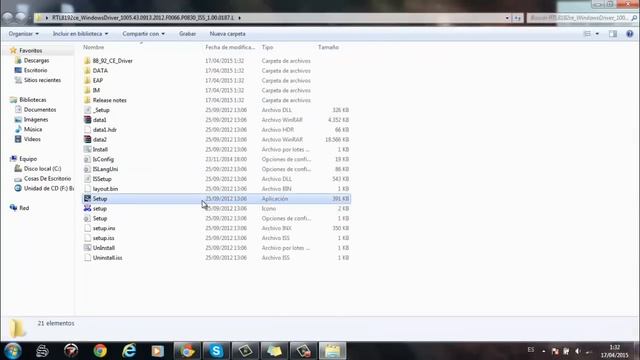640x360 pixels.
Task: Expand the address bar history dropdown
Action: 507,18
